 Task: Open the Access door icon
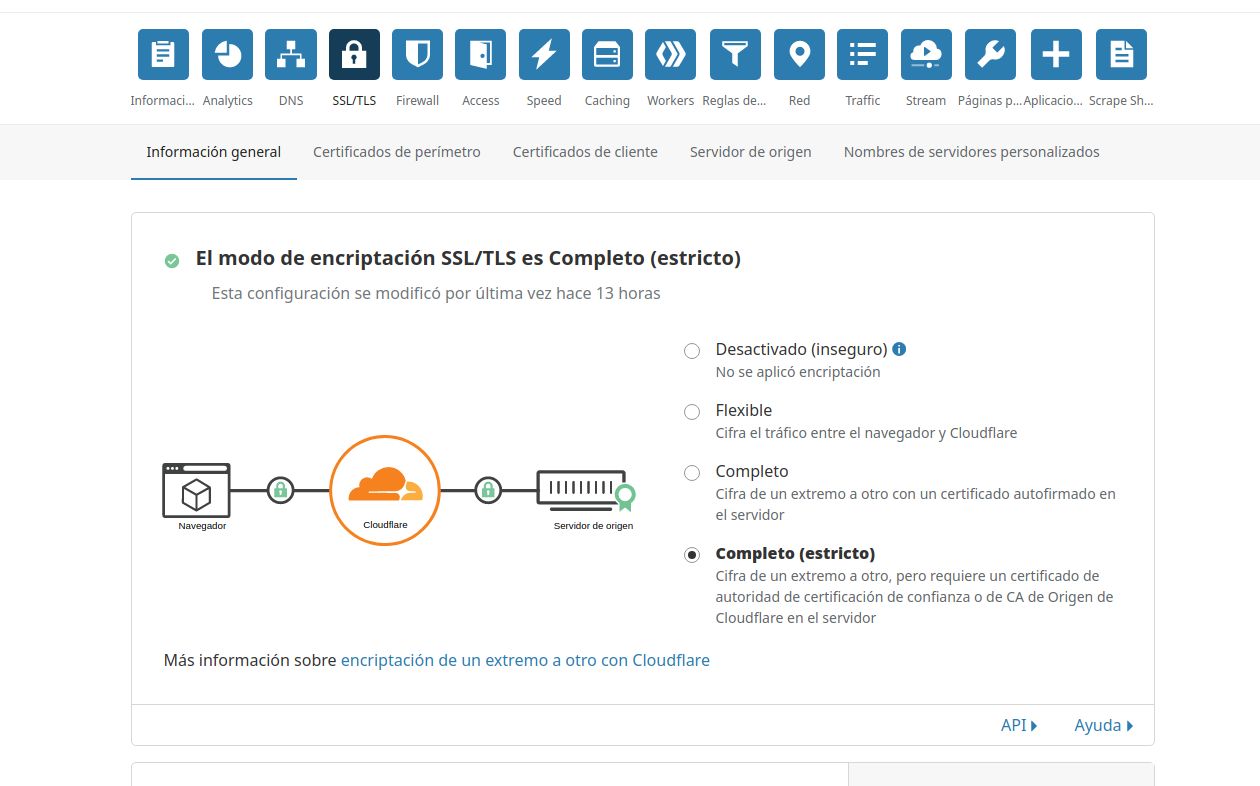point(480,55)
